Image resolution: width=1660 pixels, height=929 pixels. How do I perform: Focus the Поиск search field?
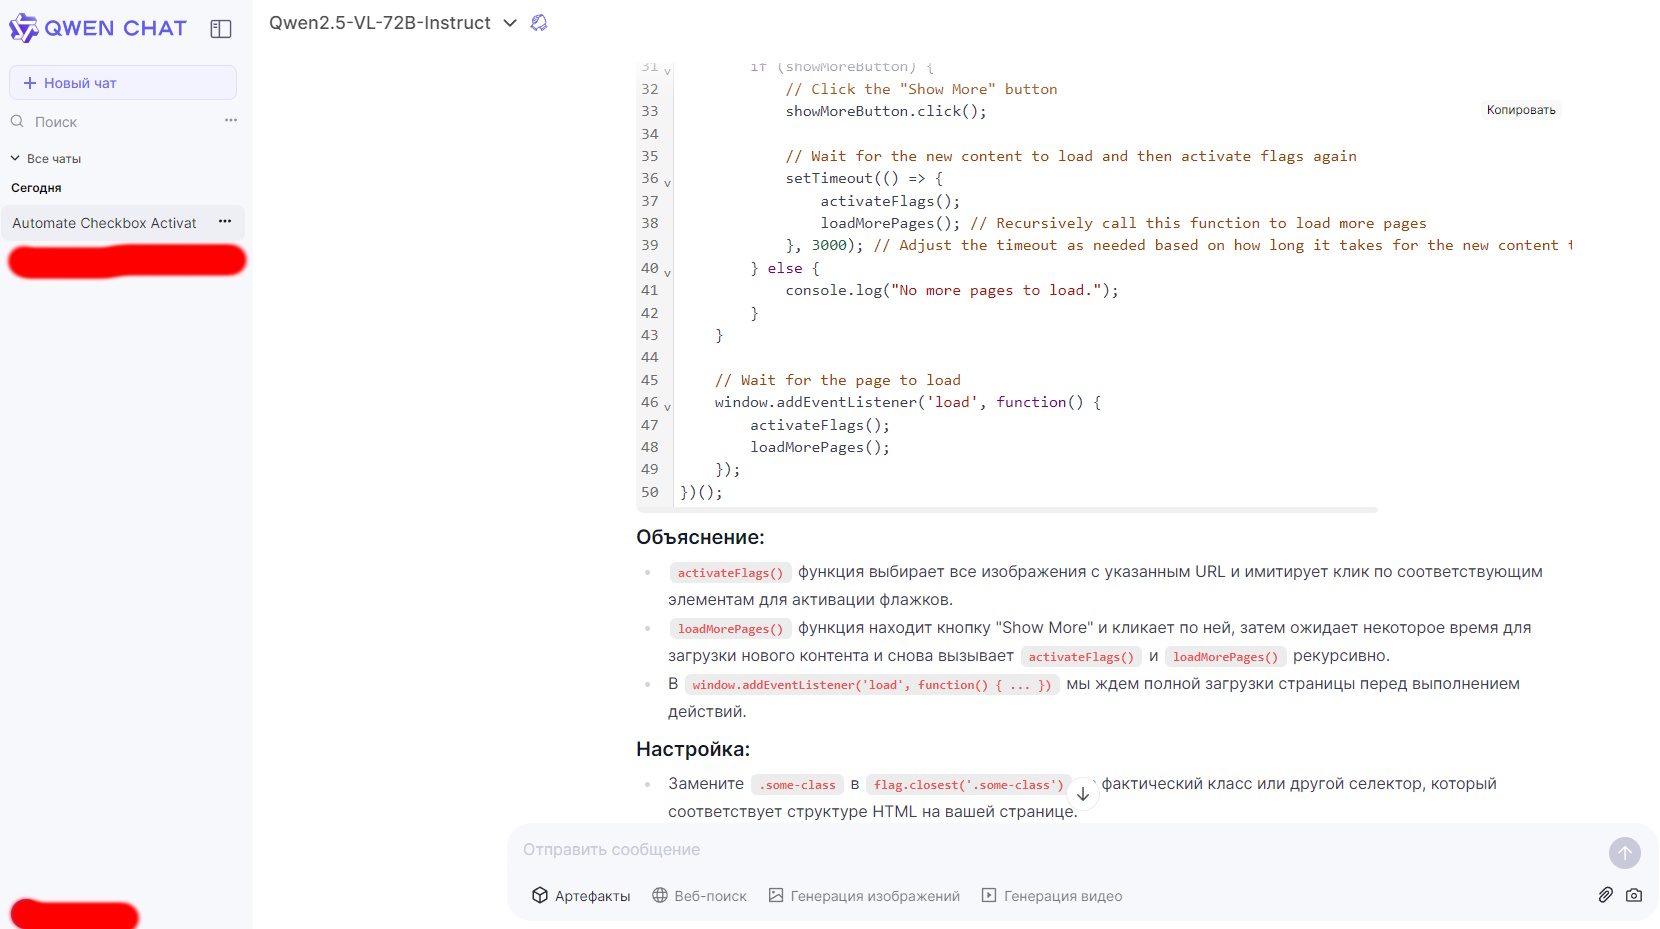tap(110, 122)
